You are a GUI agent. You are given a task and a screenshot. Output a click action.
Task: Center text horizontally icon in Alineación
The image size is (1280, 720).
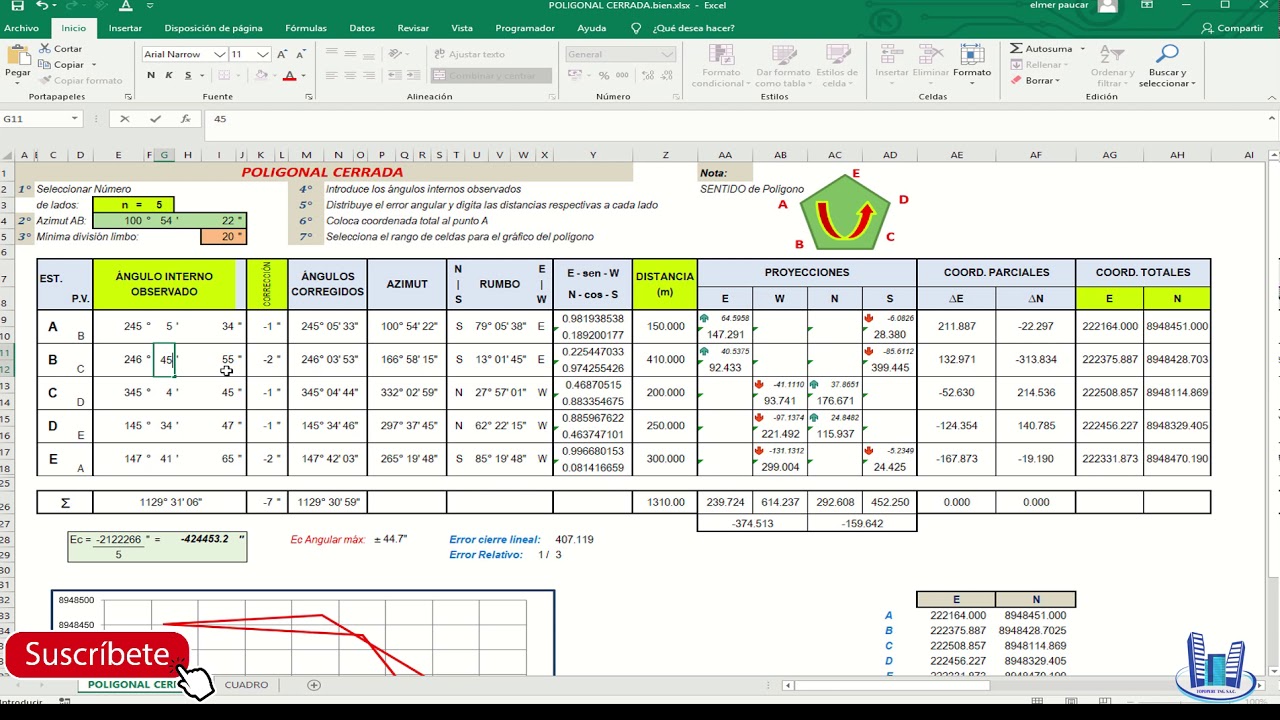coord(350,75)
